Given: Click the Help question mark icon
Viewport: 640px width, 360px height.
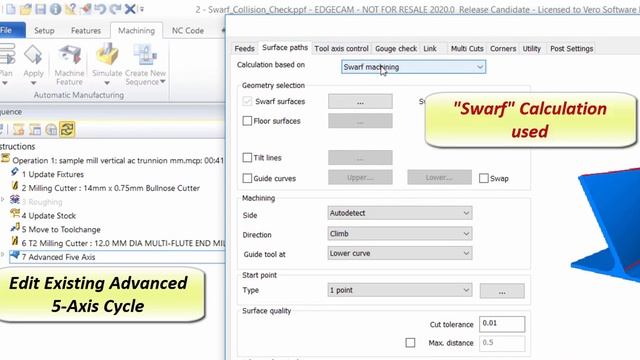Looking at the screenshot, I should click(x=71, y=9).
